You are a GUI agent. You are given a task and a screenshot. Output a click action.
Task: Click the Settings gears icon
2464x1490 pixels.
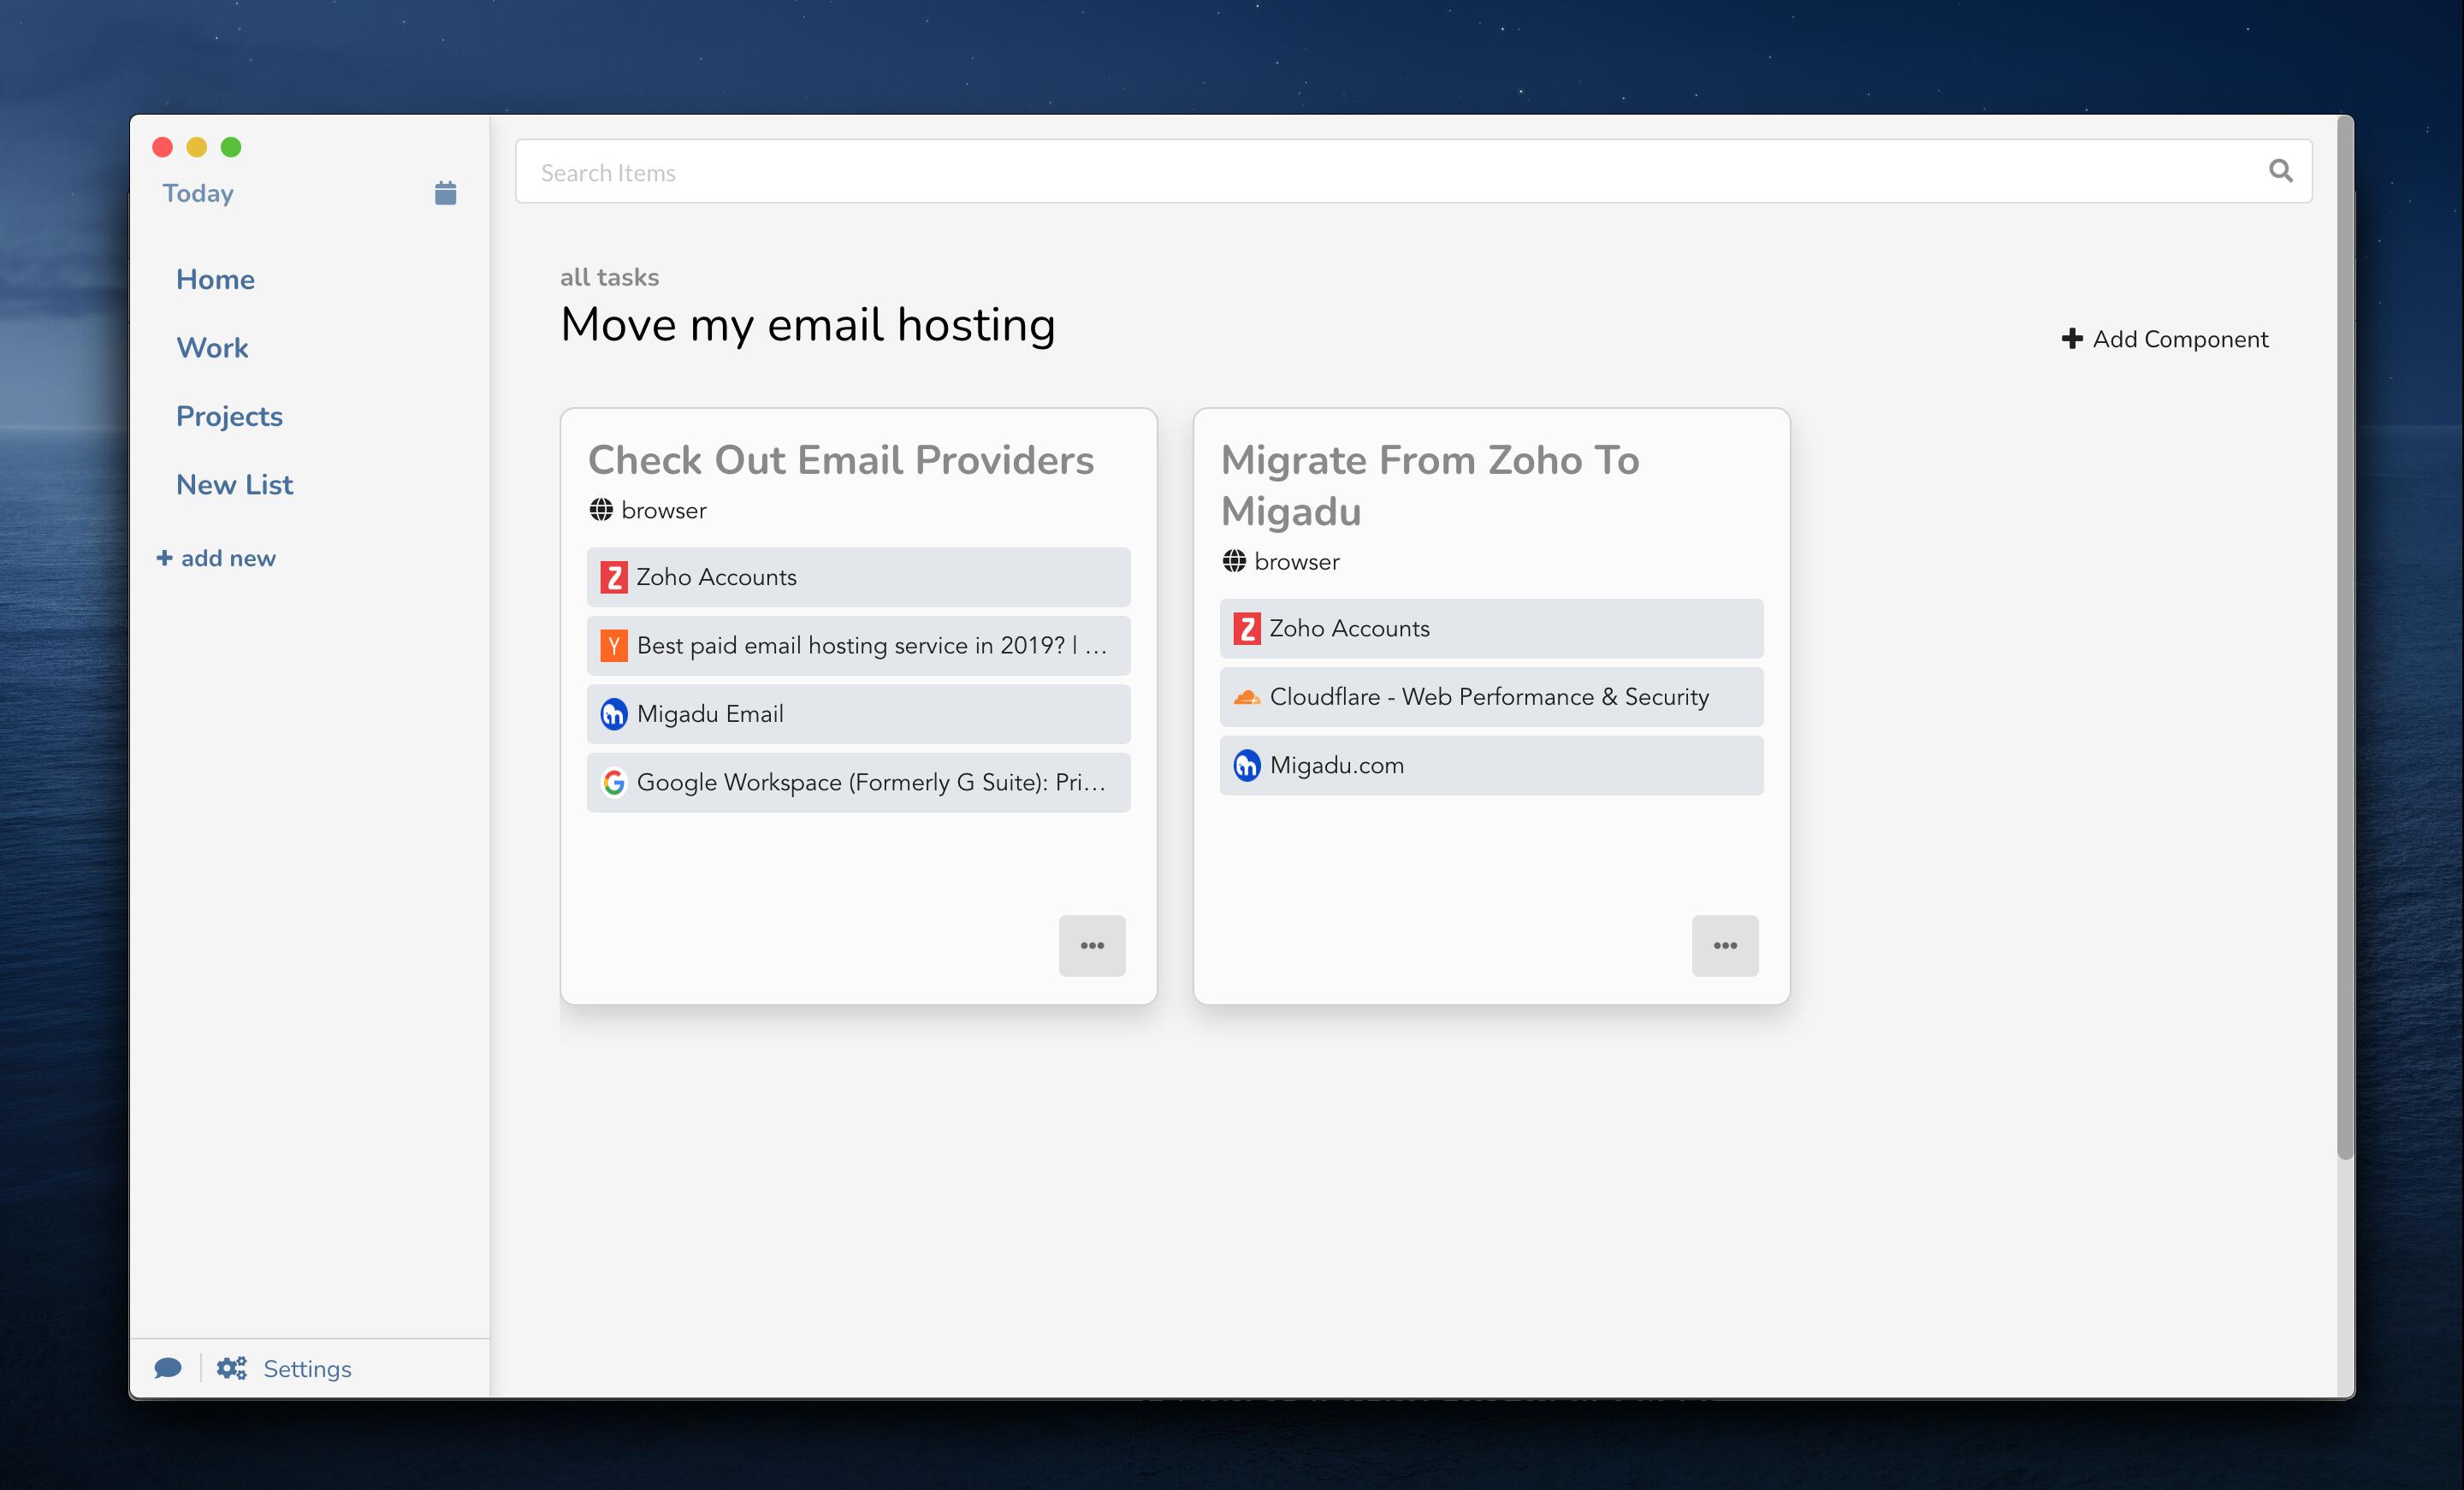(232, 1368)
